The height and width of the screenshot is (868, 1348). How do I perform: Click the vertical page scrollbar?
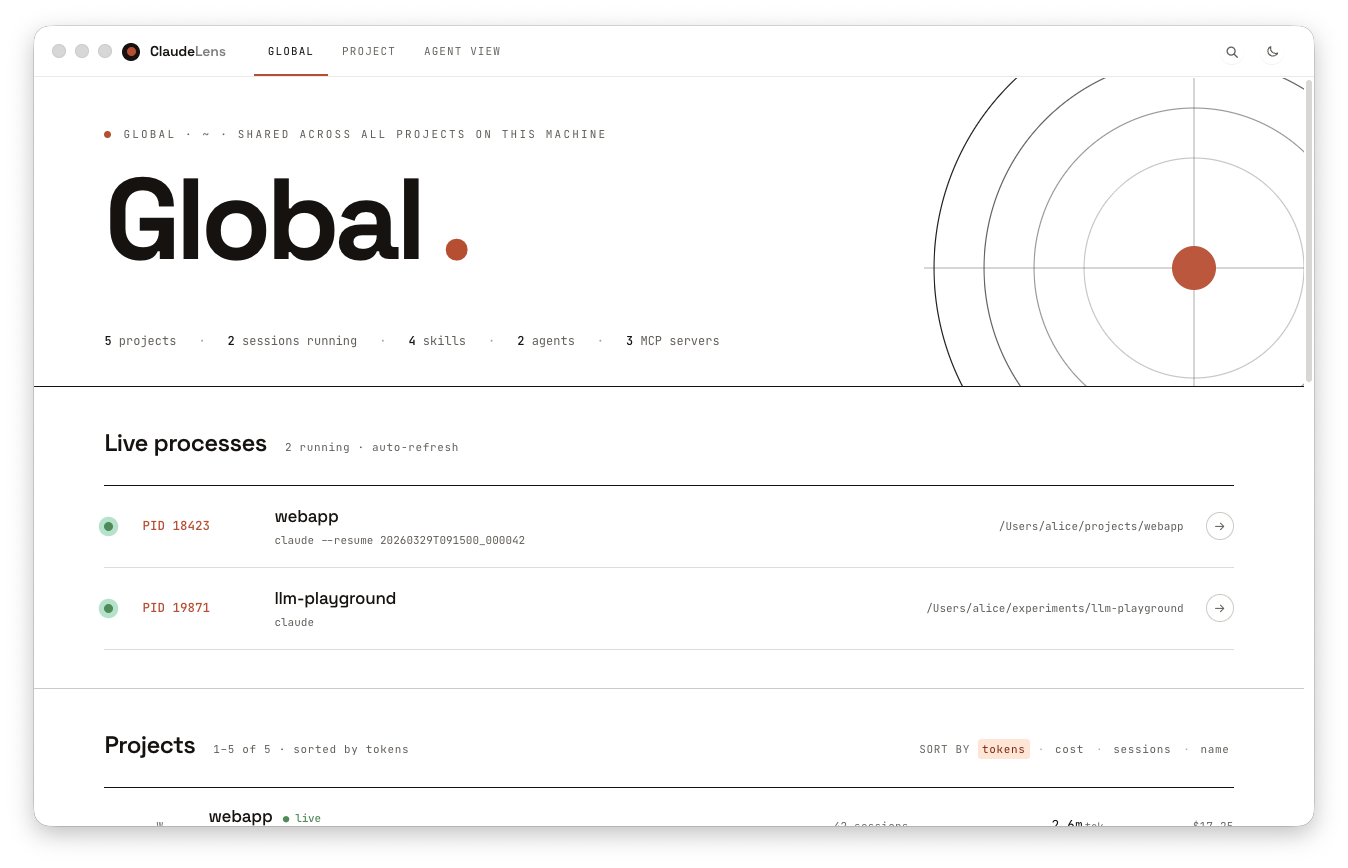(x=1309, y=231)
